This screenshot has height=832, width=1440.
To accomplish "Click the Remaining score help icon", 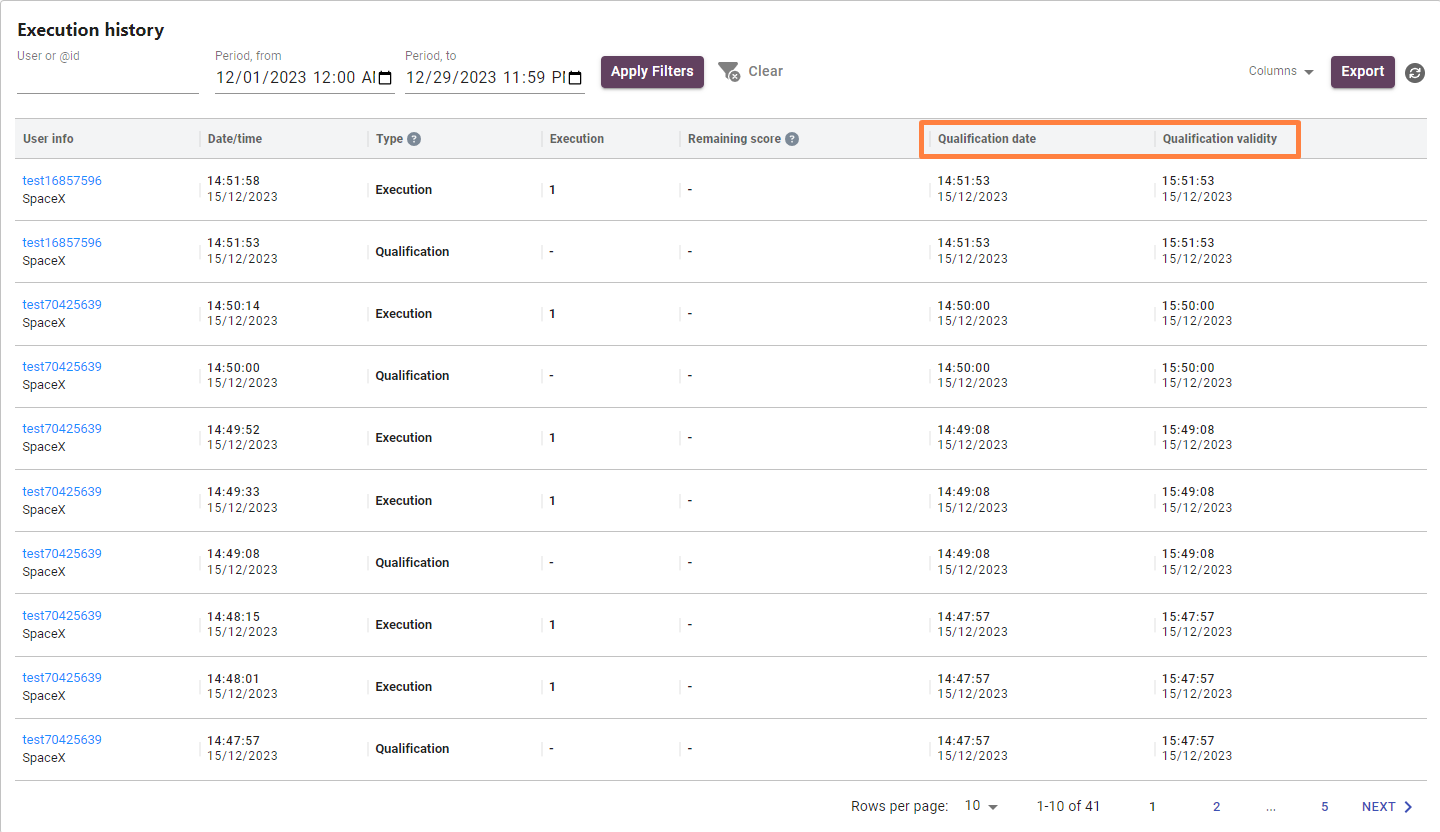I will click(792, 139).
